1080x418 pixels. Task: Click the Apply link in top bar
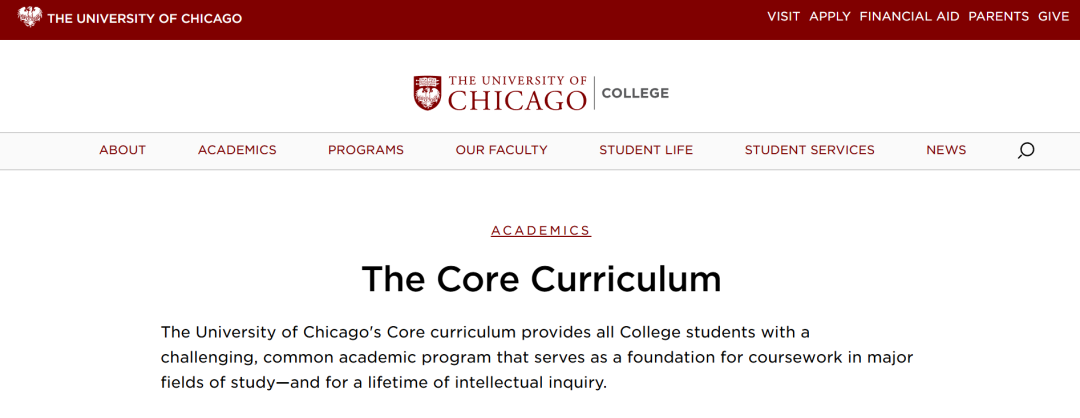pos(830,17)
